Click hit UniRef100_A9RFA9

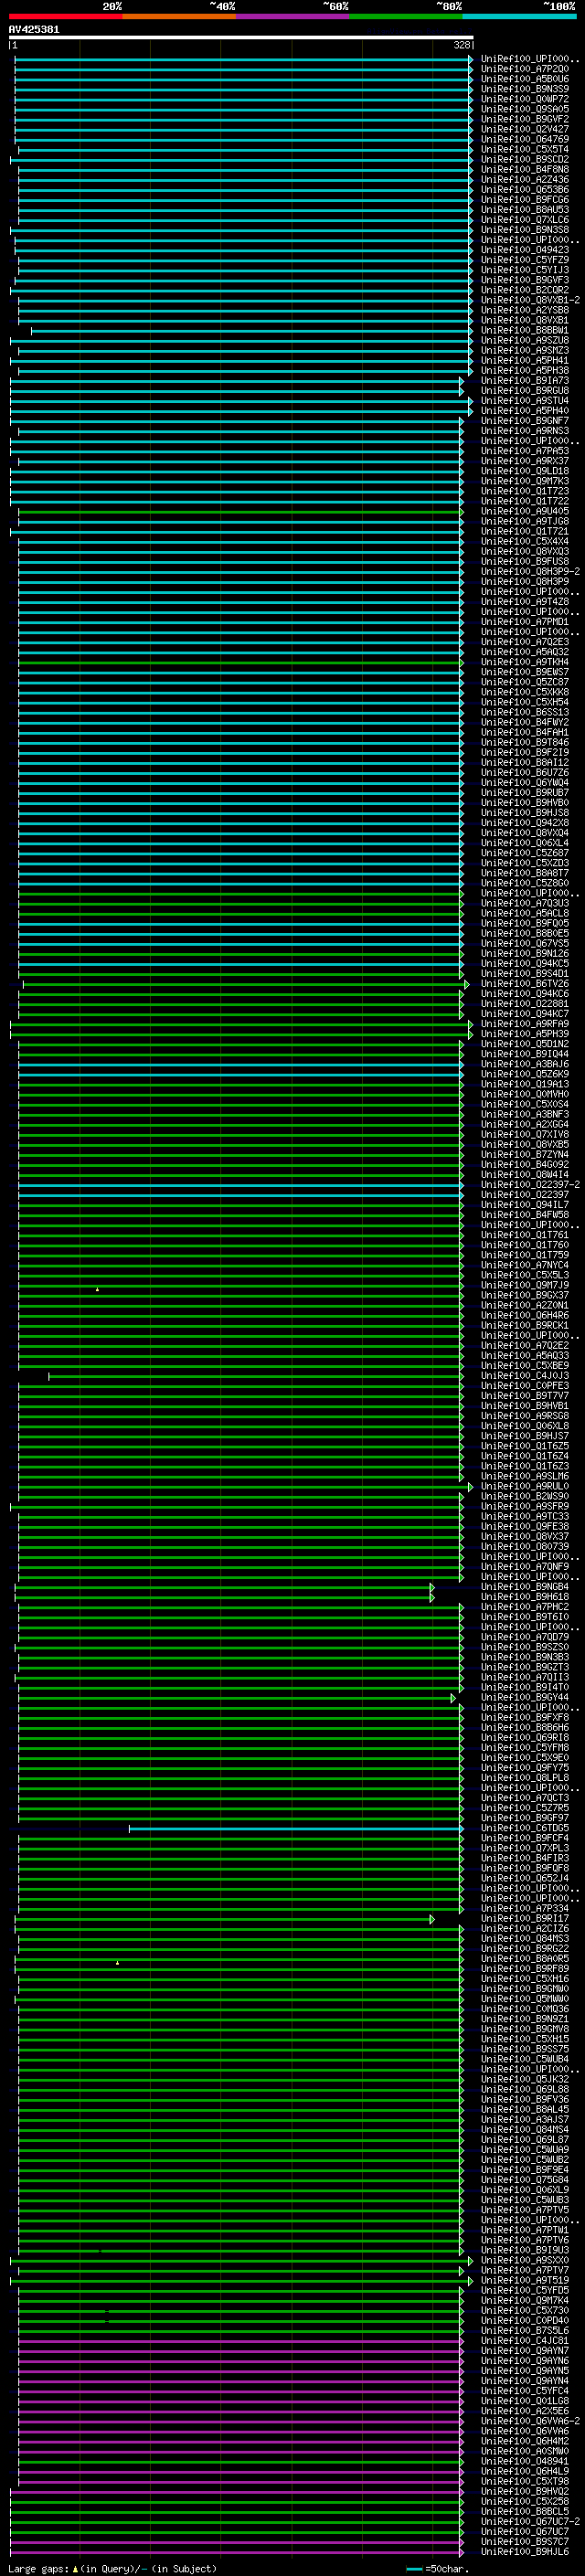pyautogui.click(x=525, y=1024)
